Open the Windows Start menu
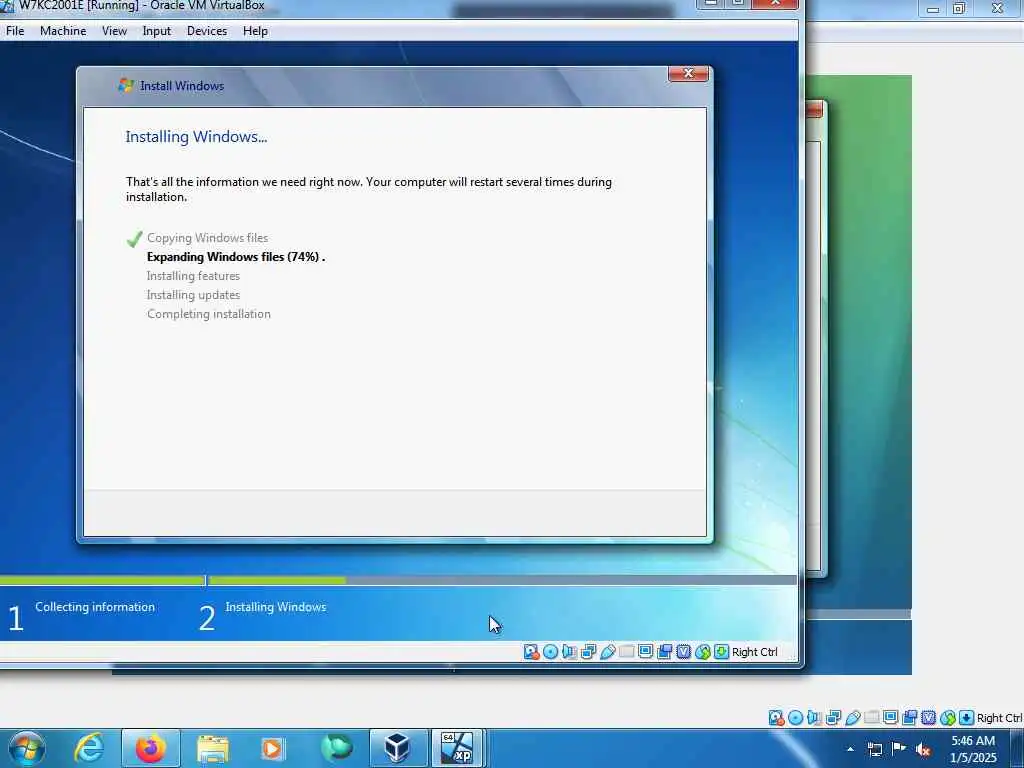Viewport: 1024px width, 768px height. tap(26, 748)
